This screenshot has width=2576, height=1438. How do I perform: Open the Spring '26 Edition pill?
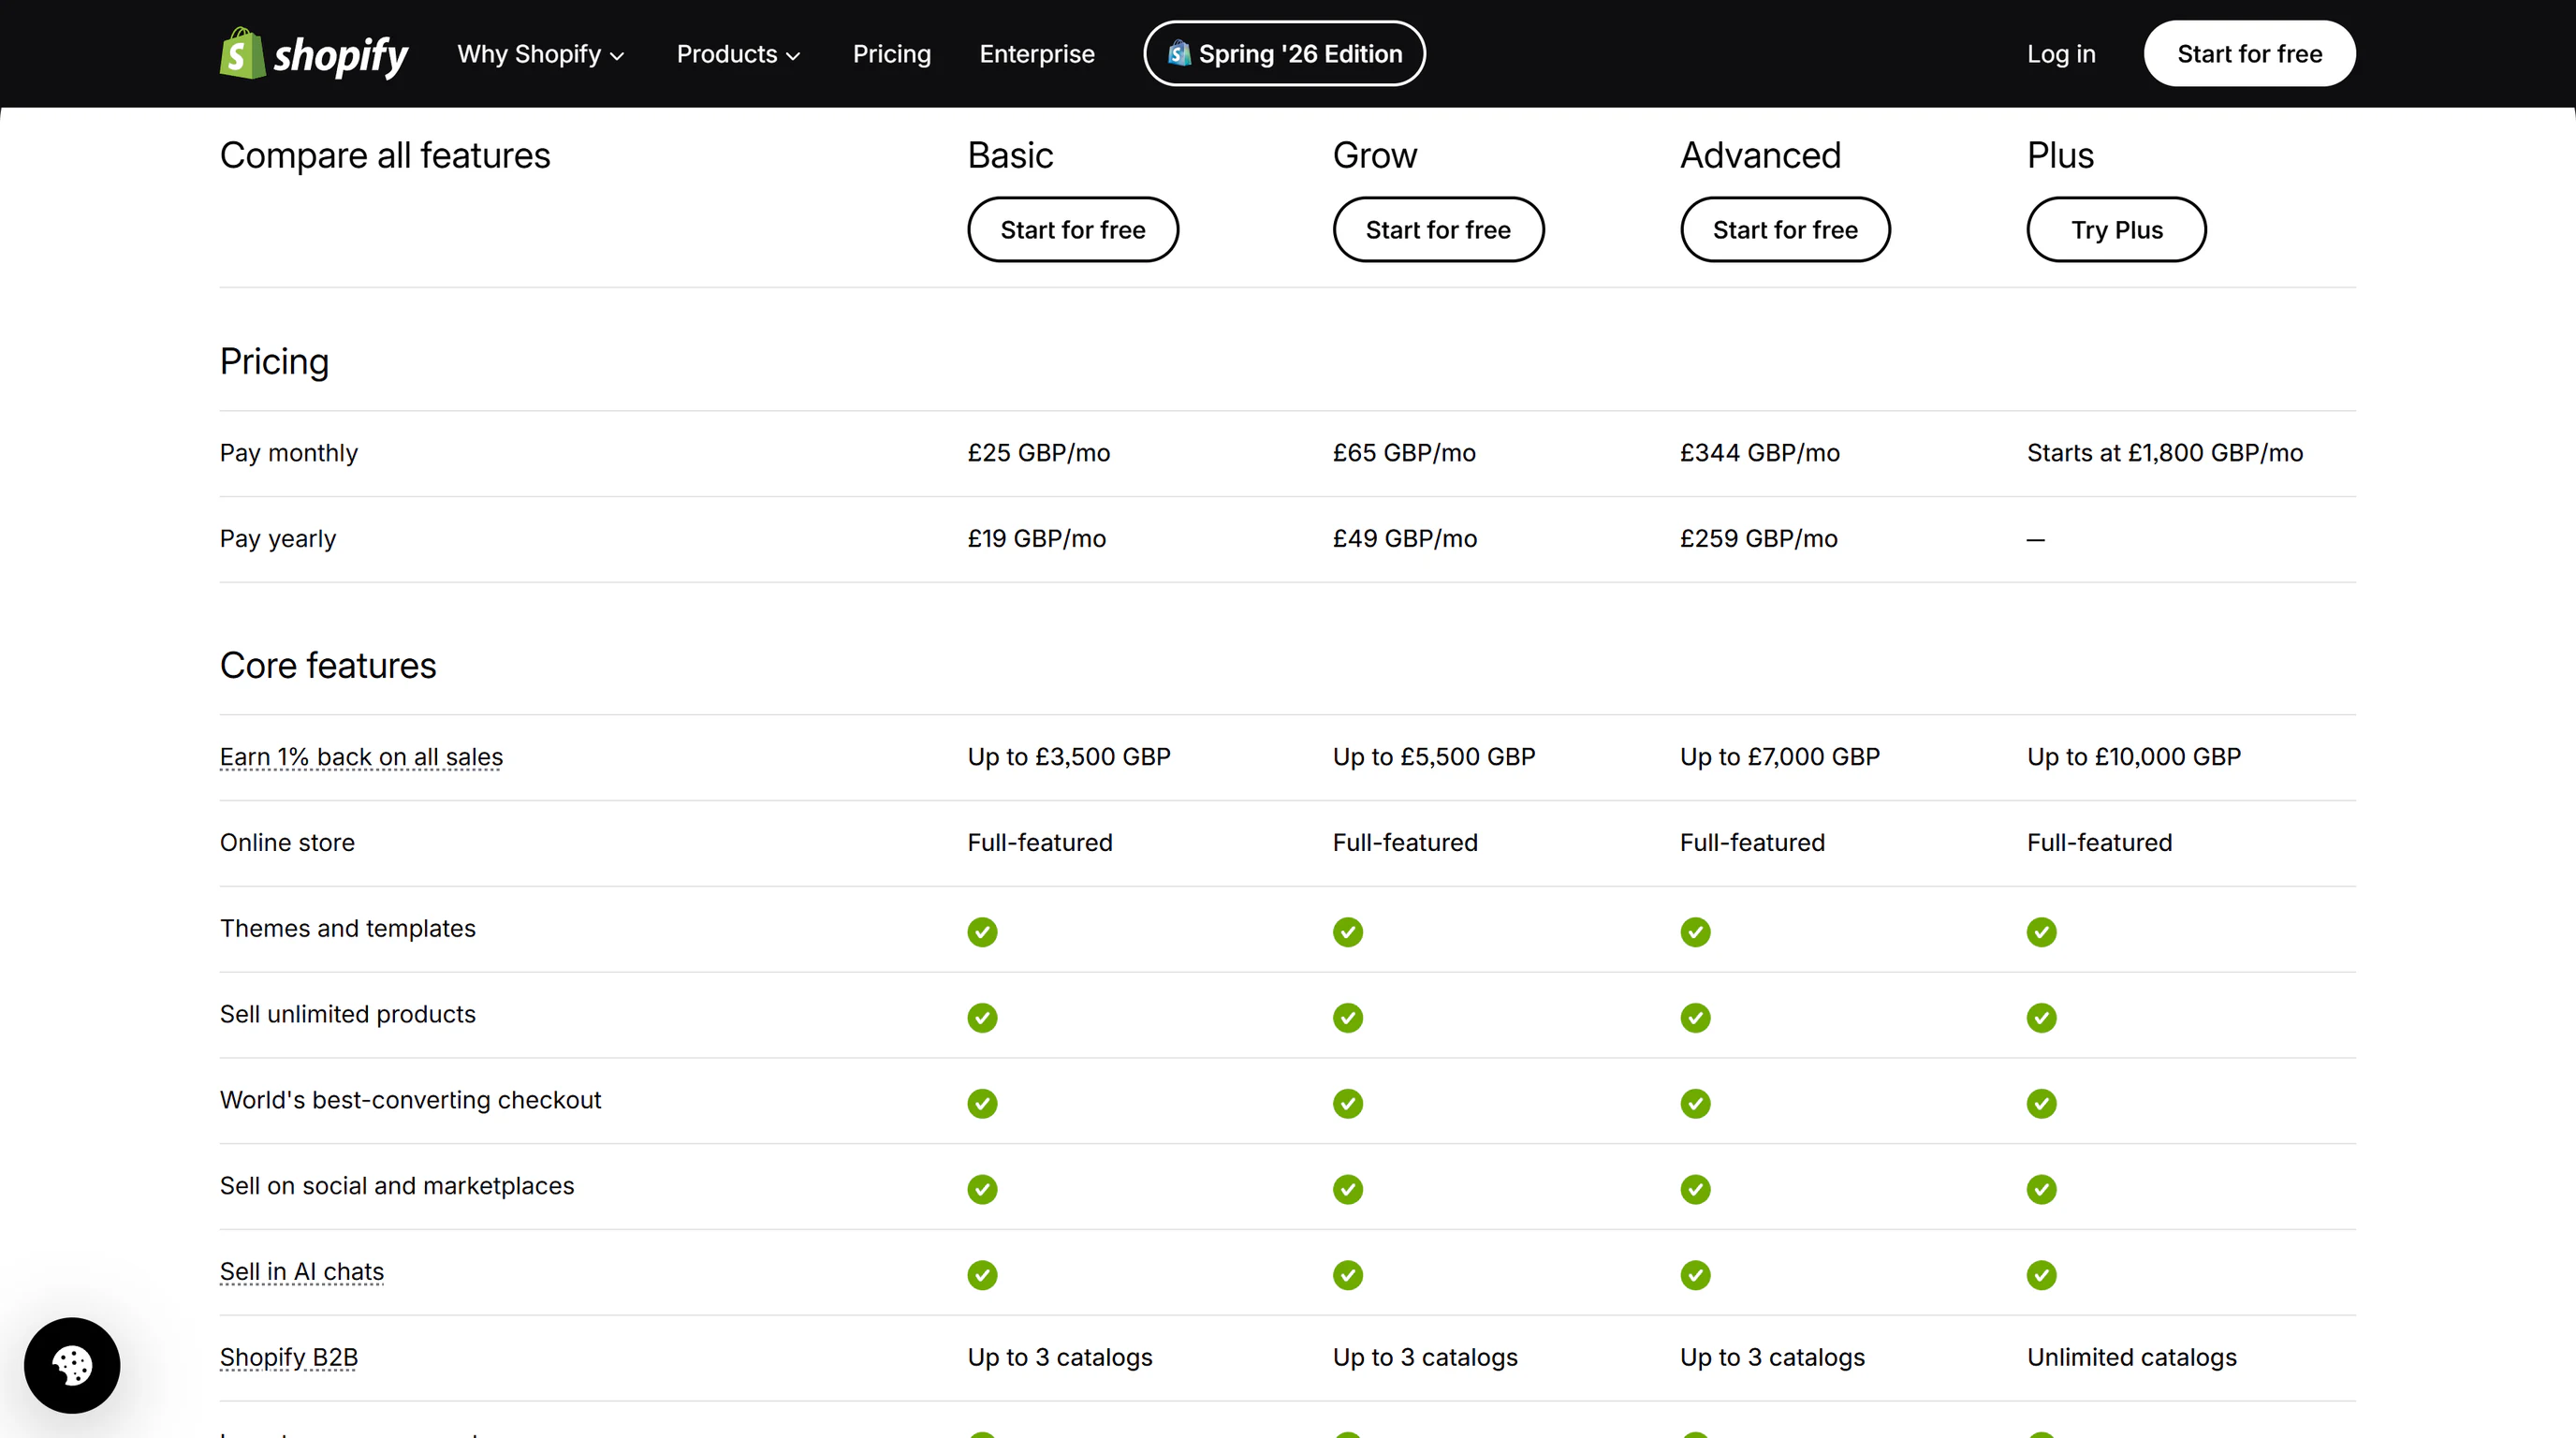pos(1284,54)
